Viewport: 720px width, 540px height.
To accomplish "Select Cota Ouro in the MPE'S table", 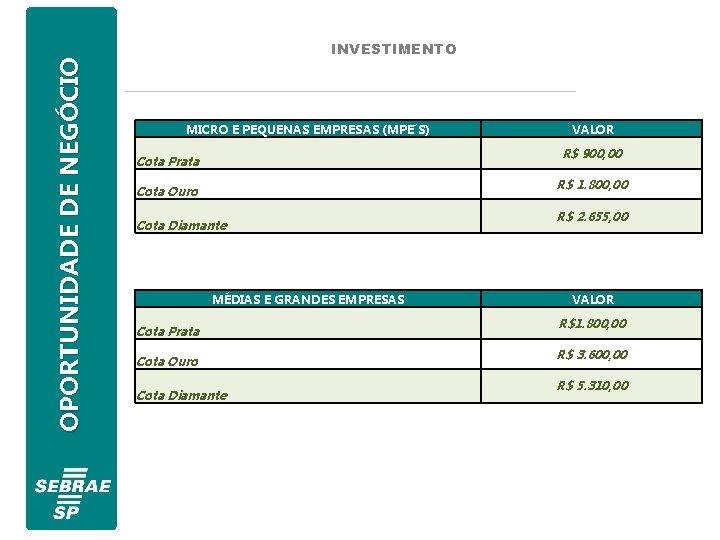I will click(x=167, y=191).
